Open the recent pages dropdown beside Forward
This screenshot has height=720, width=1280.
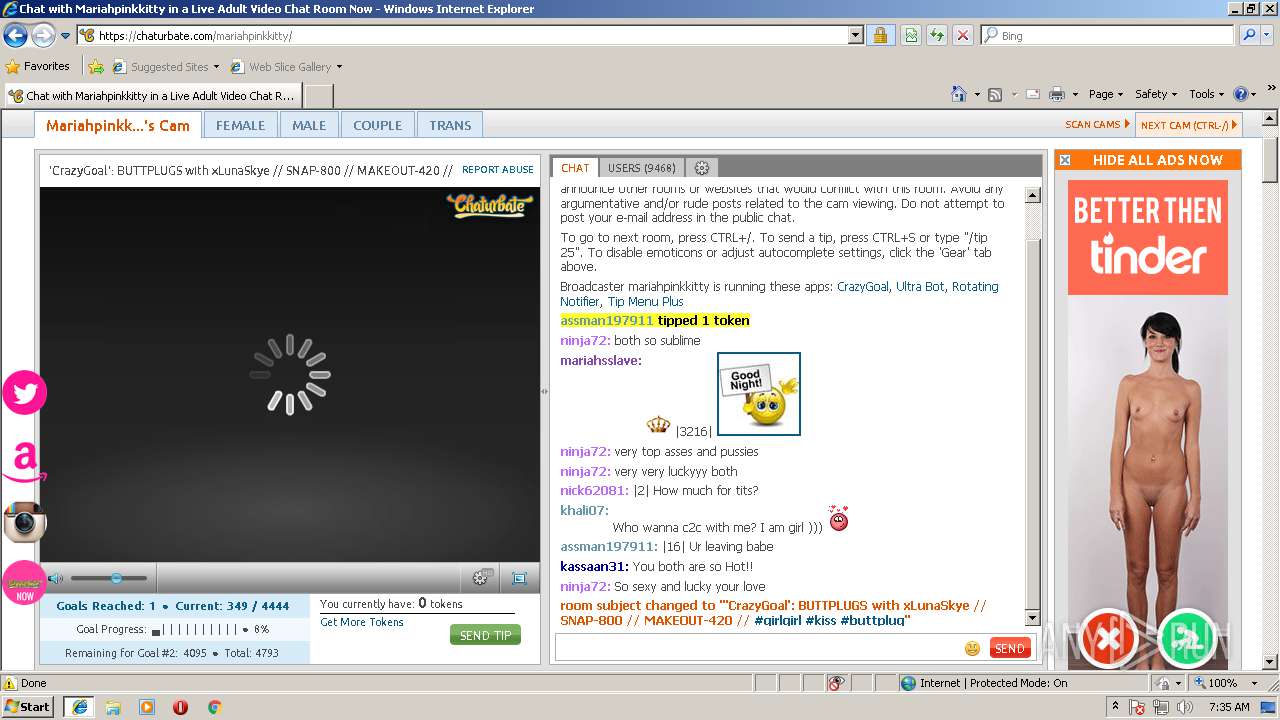pyautogui.click(x=65, y=36)
